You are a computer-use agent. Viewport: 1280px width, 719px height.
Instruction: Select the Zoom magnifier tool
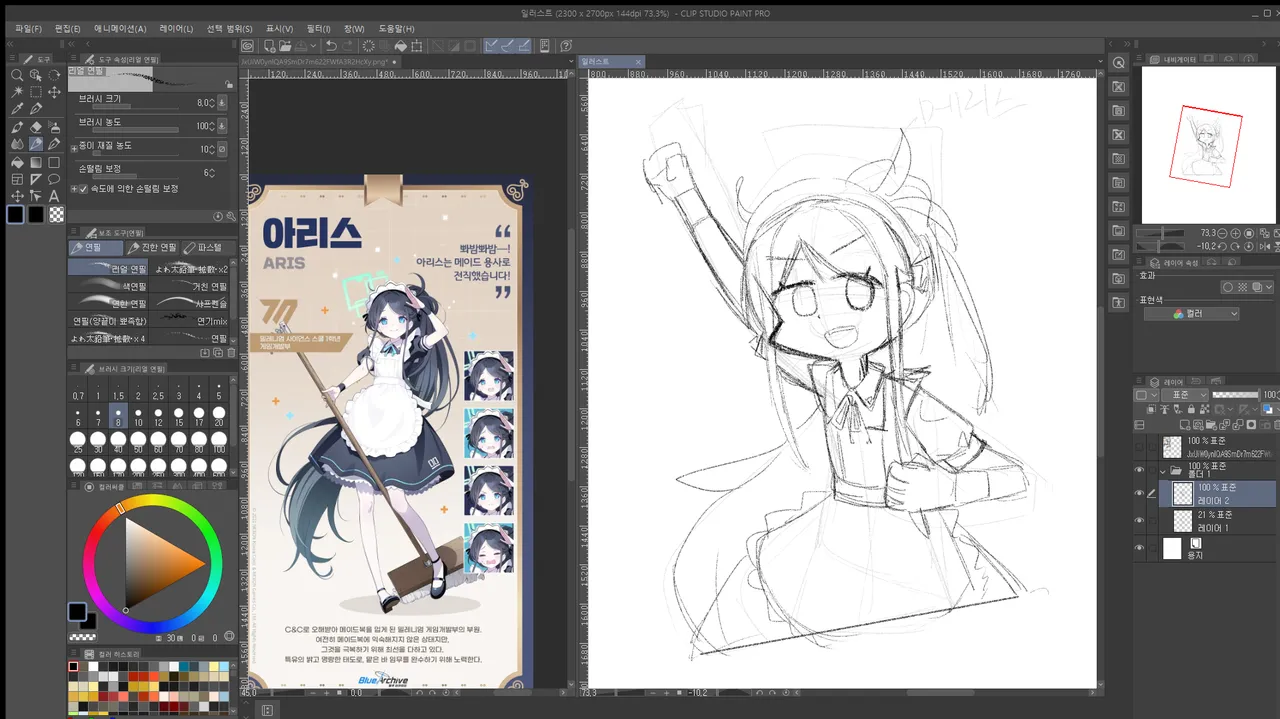17,75
